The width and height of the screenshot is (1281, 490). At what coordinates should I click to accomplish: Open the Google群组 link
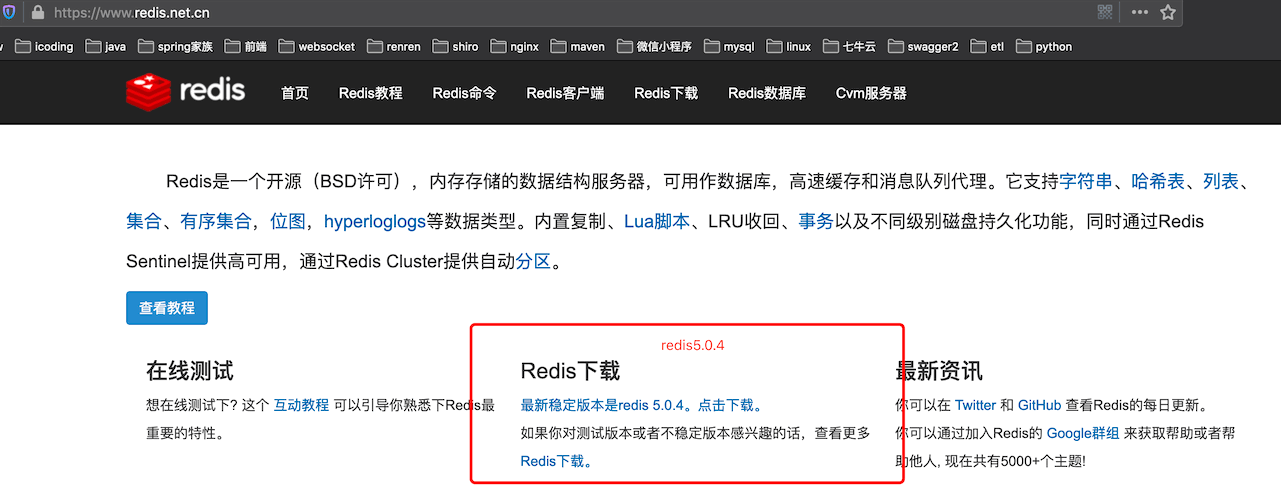pos(1083,433)
